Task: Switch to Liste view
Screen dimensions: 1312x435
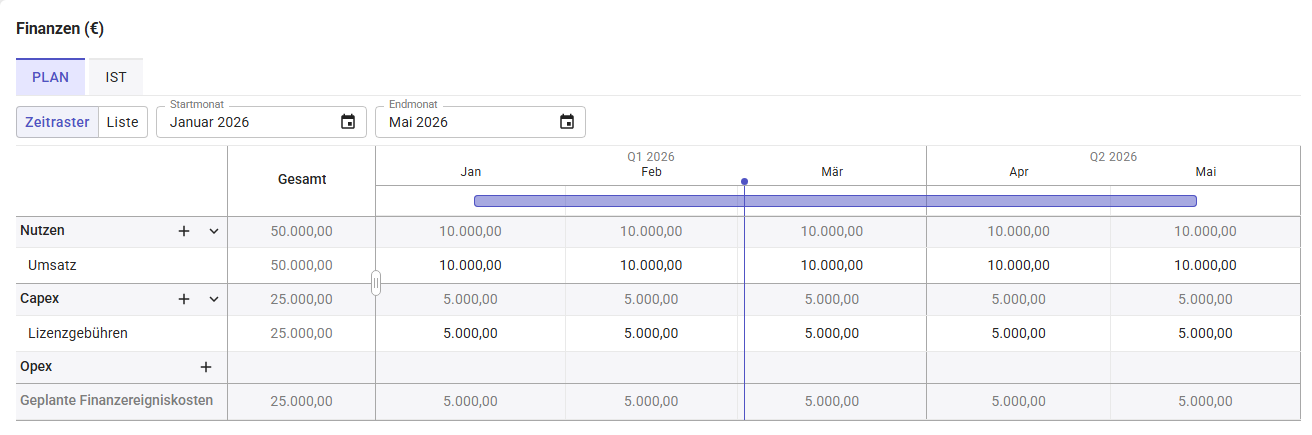Action: click(123, 122)
